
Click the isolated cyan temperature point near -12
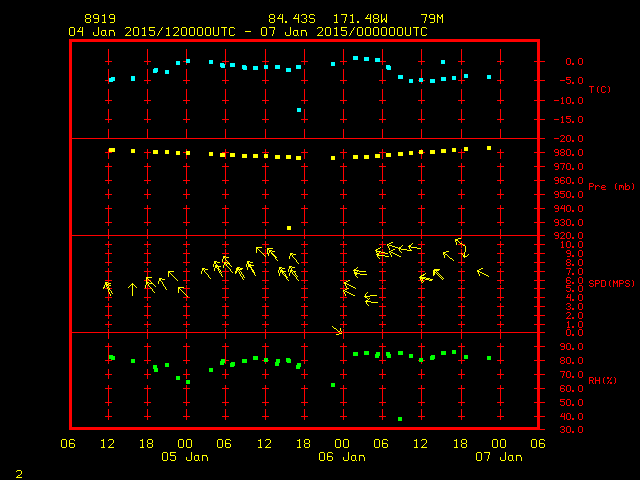299,110
